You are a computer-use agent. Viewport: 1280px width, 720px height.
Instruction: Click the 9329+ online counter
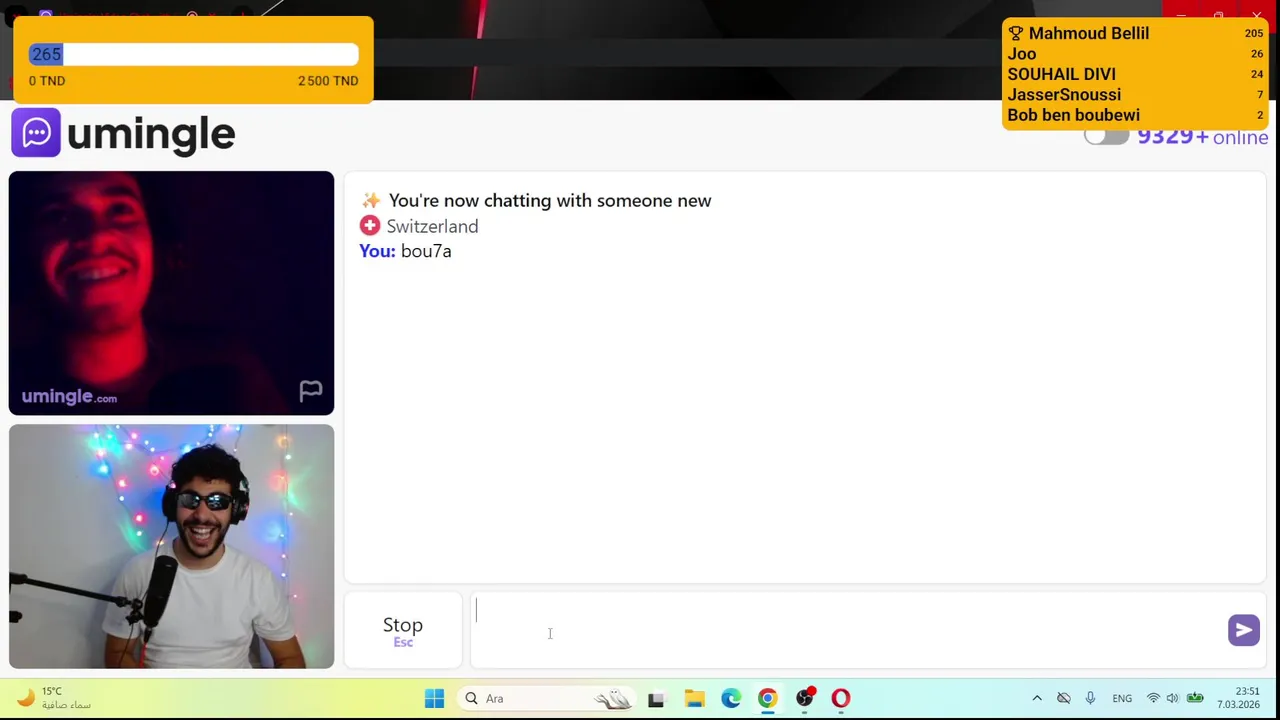[1202, 137]
